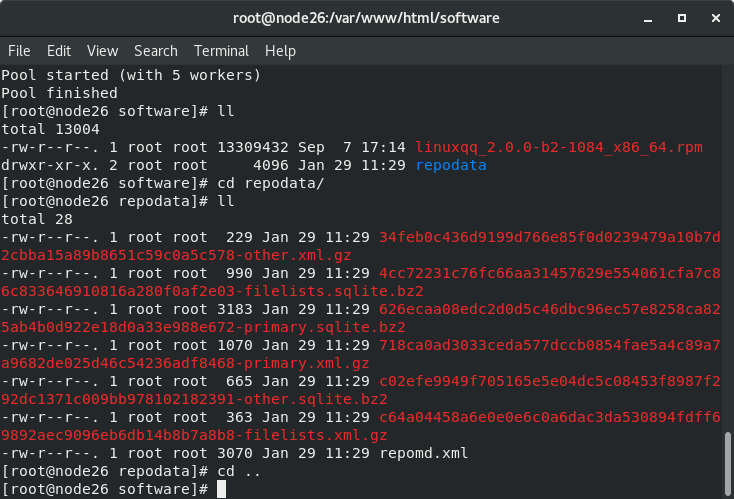Open the Edit menu

pos(59,51)
